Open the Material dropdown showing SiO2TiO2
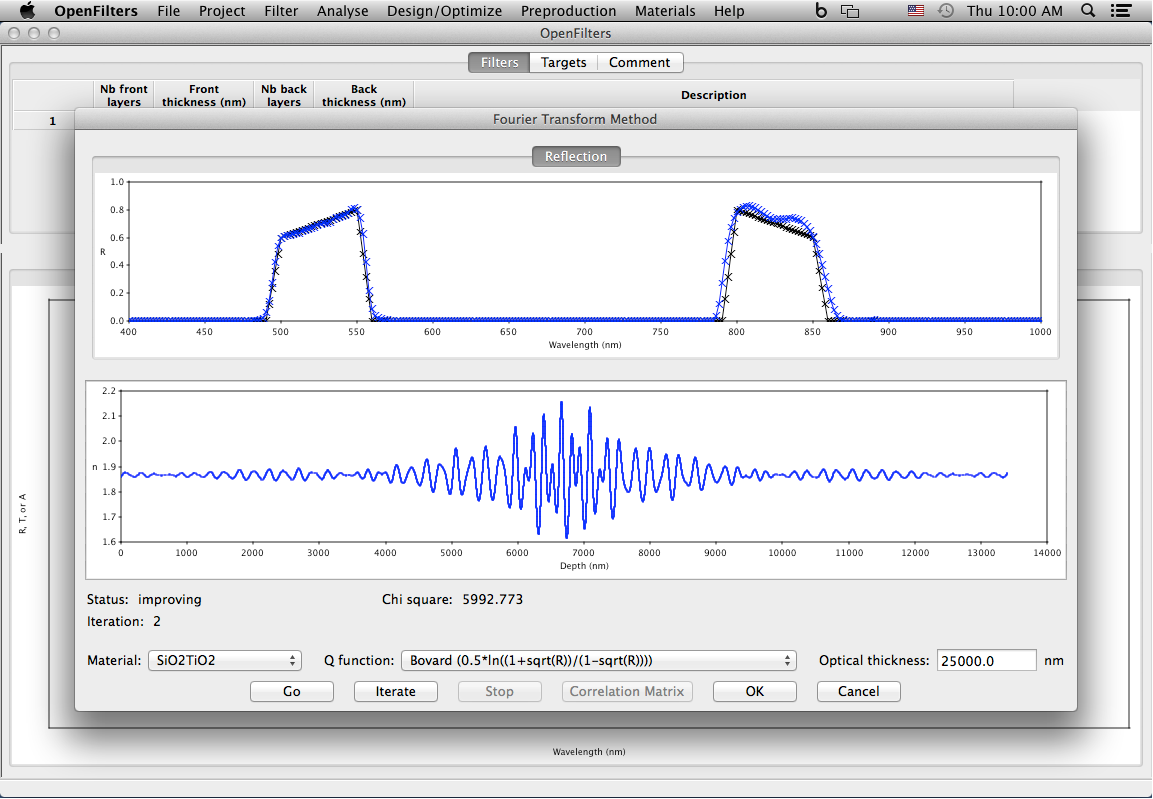Viewport: 1153px width, 799px height. click(224, 660)
